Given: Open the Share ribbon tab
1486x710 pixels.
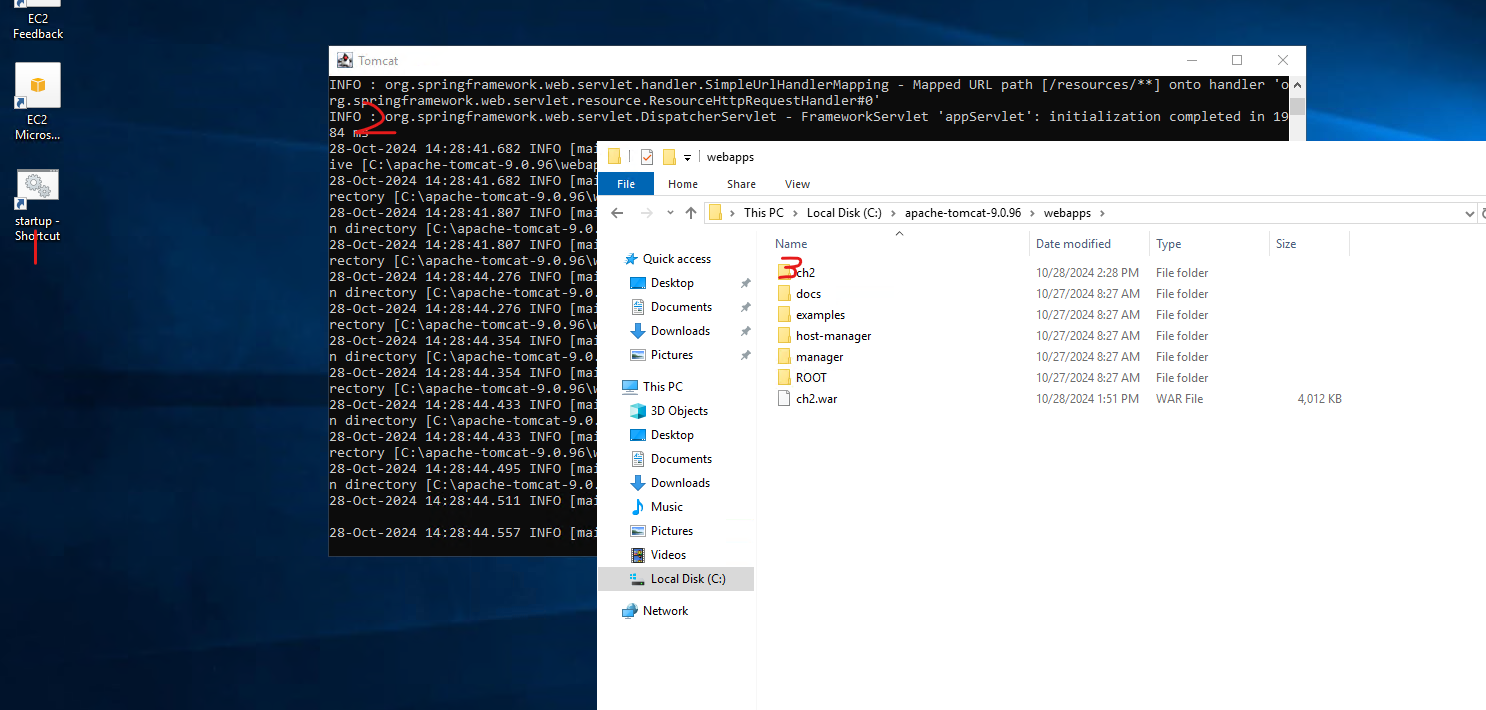Looking at the screenshot, I should coord(741,184).
